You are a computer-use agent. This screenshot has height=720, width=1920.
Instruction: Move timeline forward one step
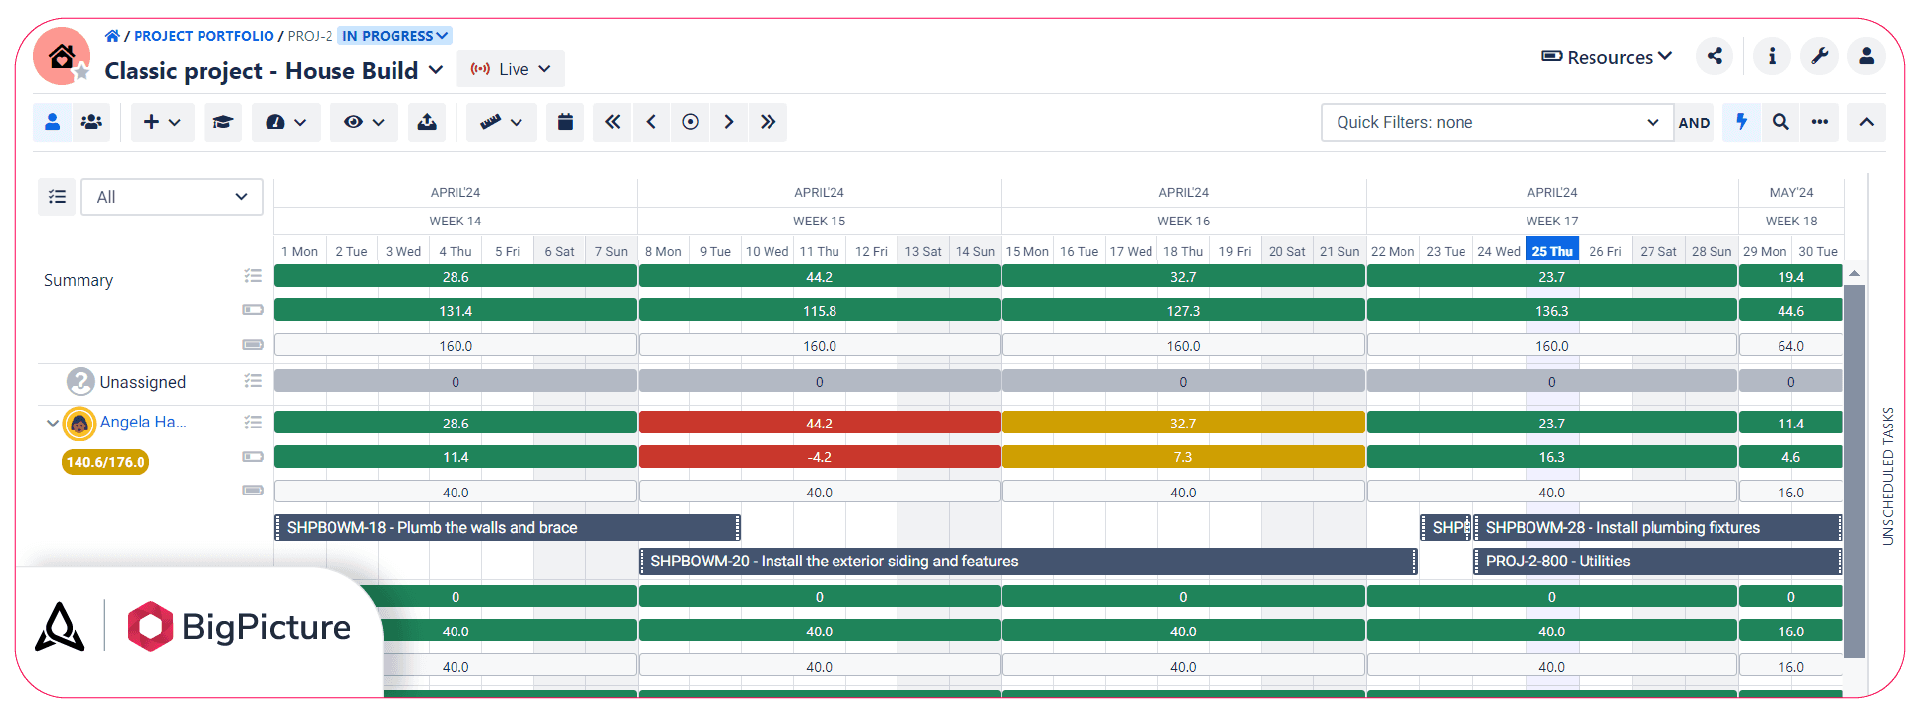click(x=729, y=122)
